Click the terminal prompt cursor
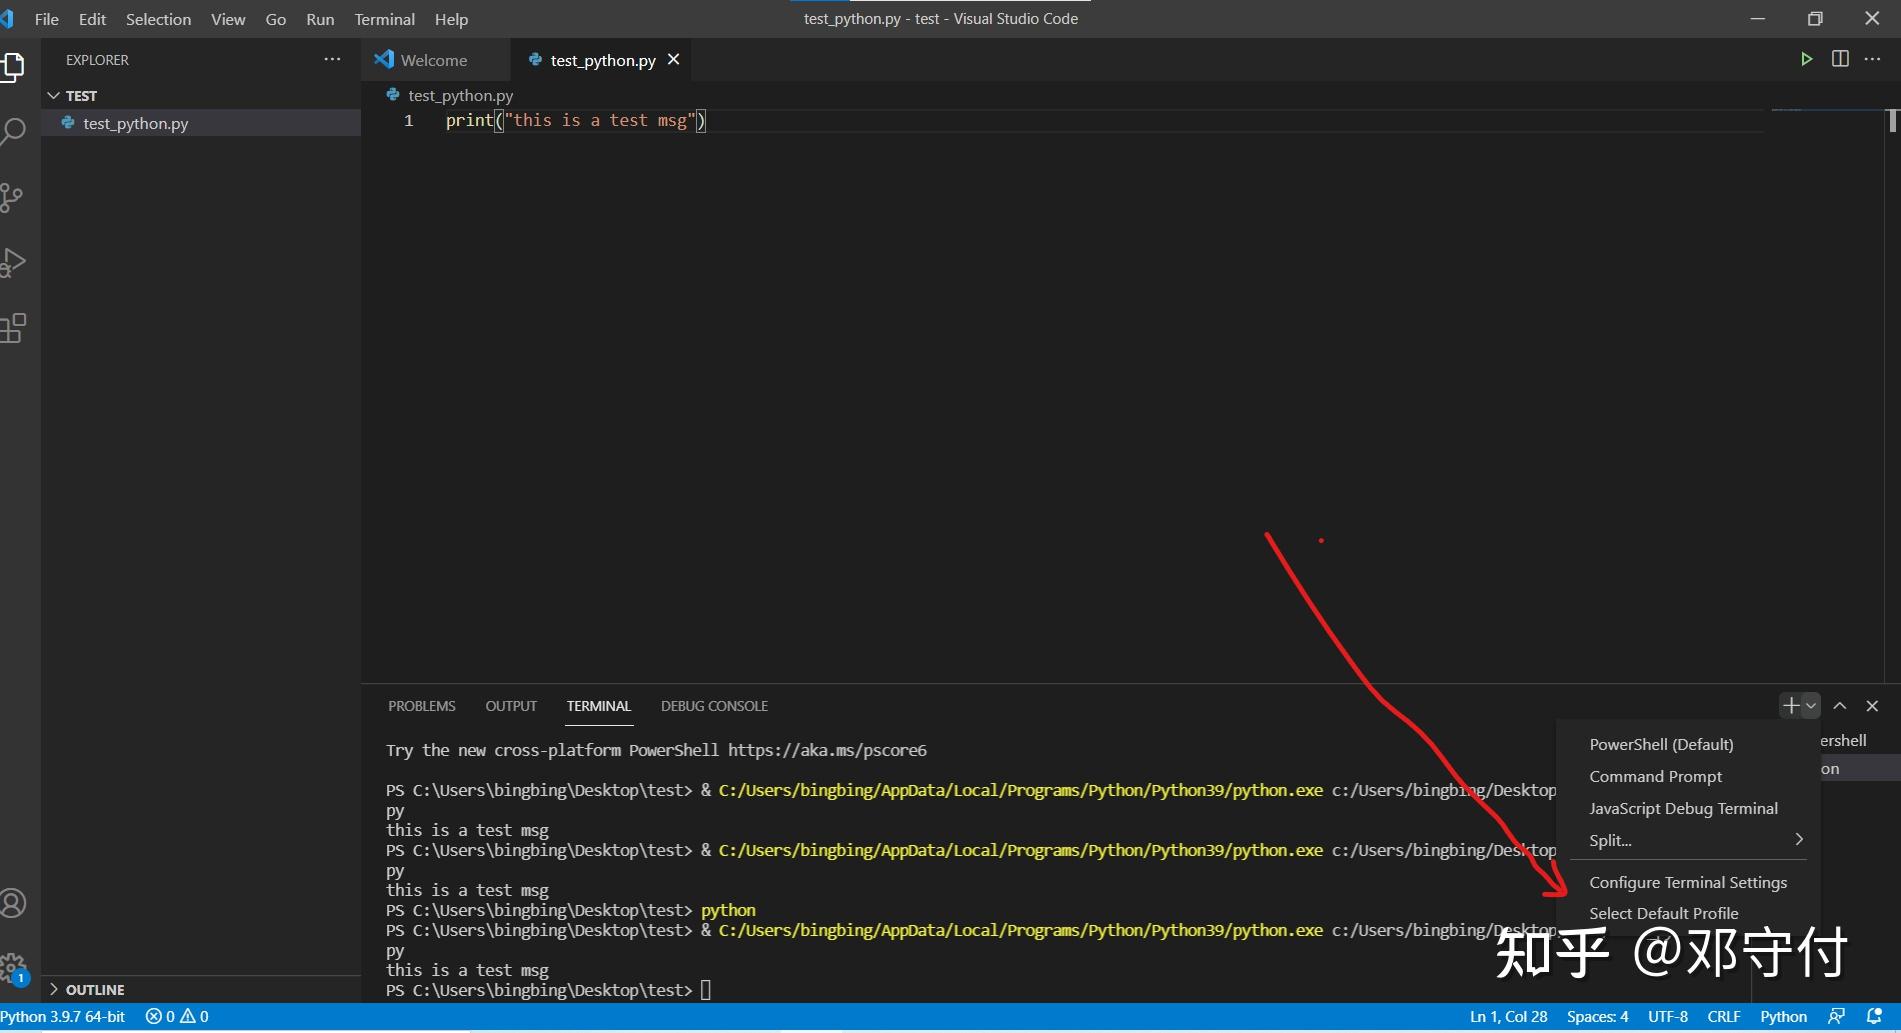Image resolution: width=1901 pixels, height=1033 pixels. pyautogui.click(x=706, y=991)
